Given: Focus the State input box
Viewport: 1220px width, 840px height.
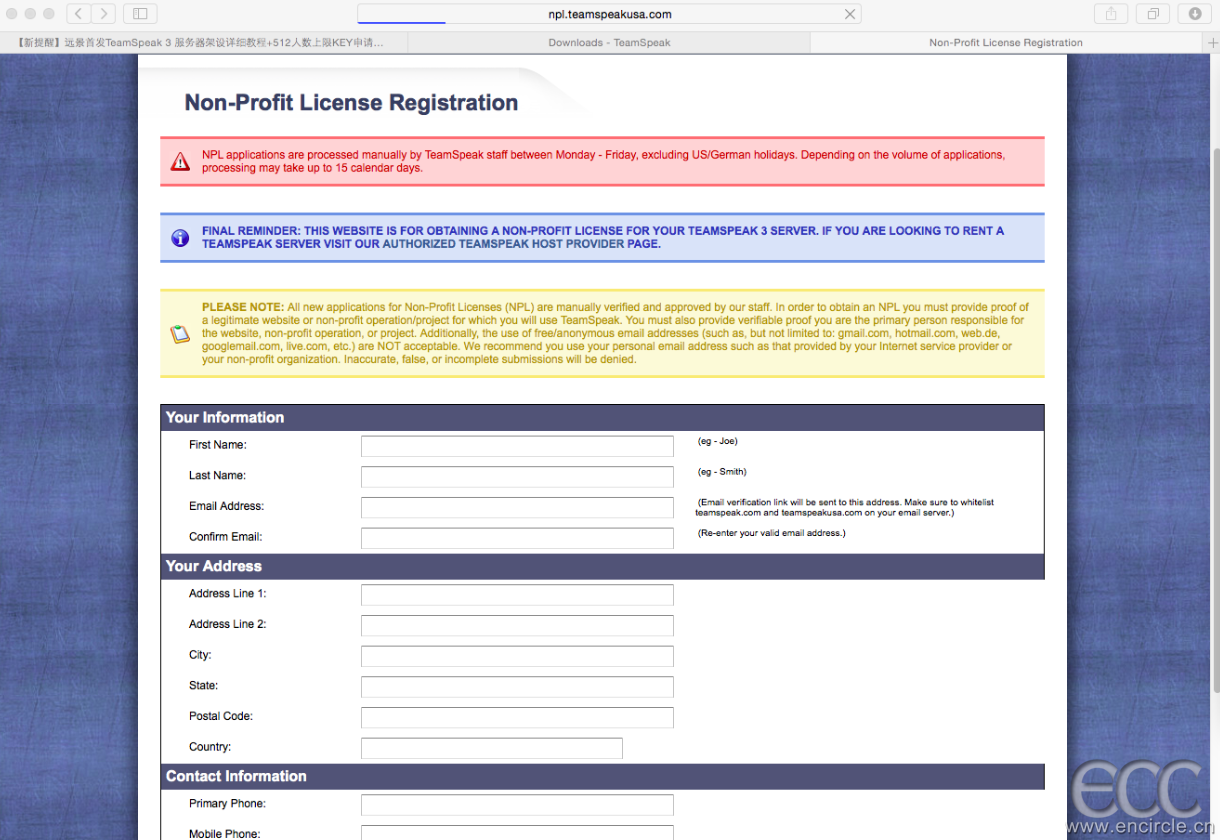Looking at the screenshot, I should (x=517, y=687).
